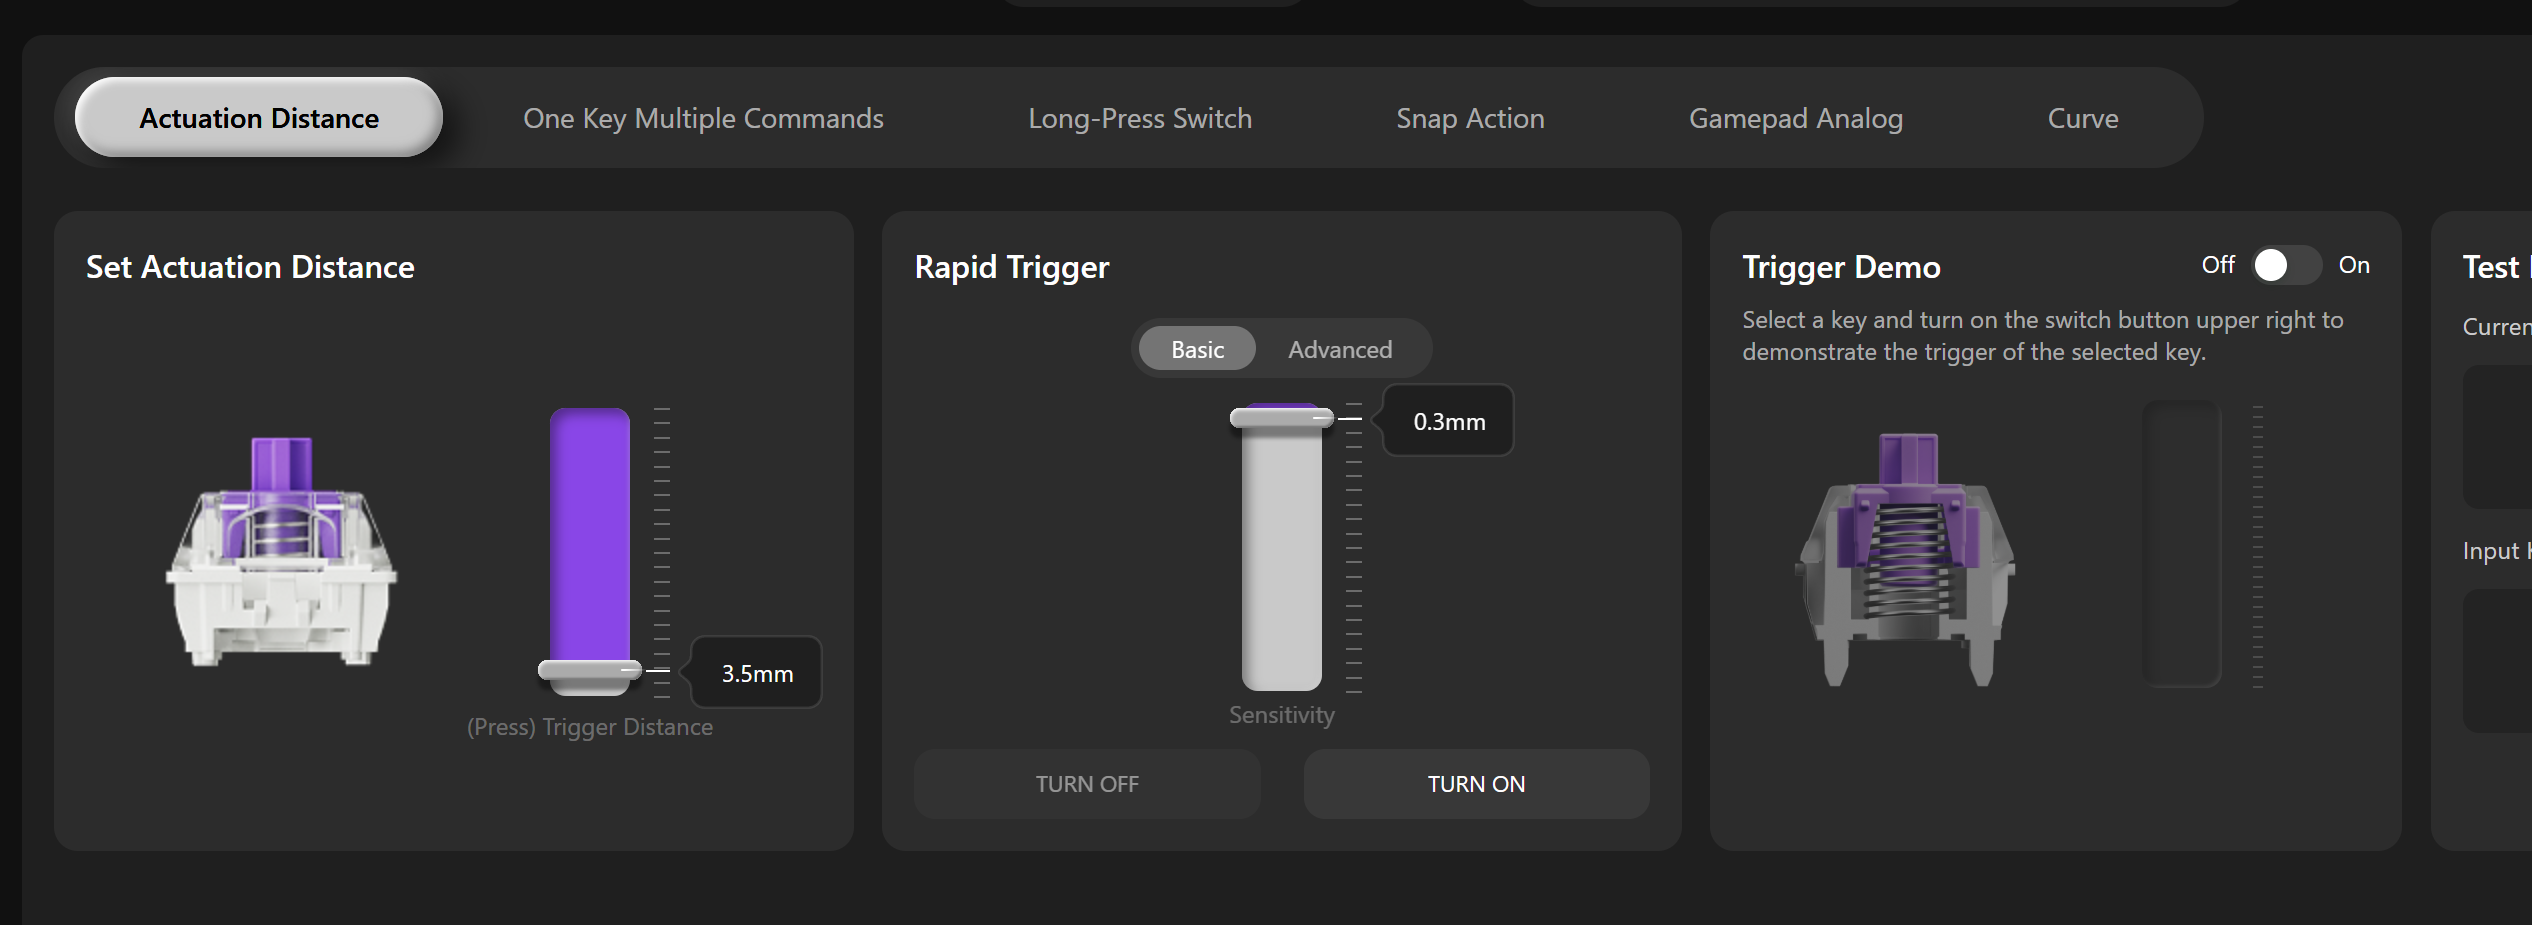
Task: Click the white switch illustration in Set Actuation Distance
Action: click(x=281, y=552)
